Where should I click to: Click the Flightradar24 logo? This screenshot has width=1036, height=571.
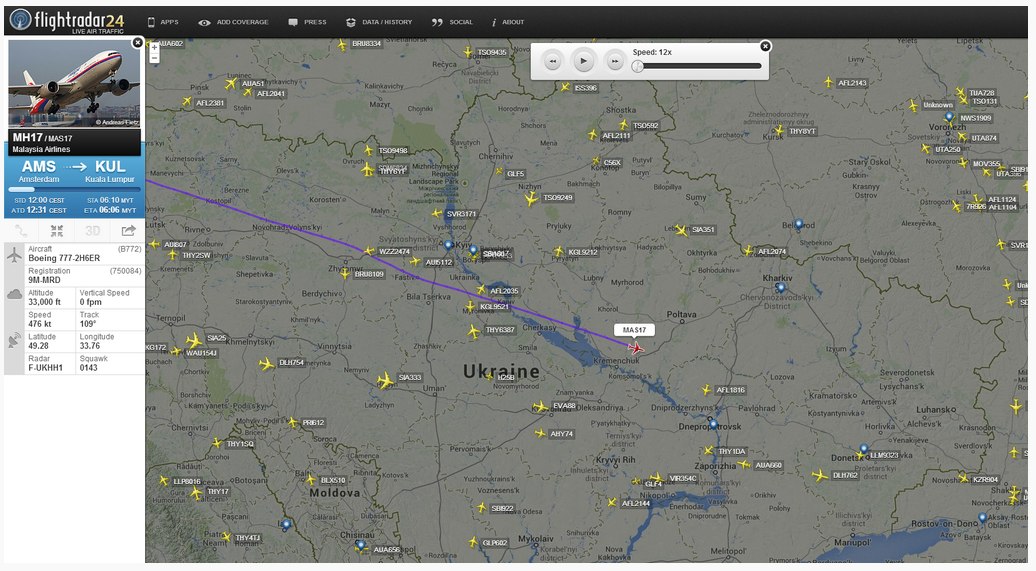[x=67, y=20]
